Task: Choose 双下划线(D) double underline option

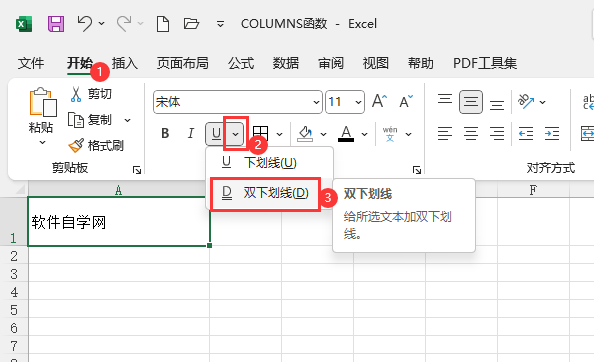Action: 265,193
